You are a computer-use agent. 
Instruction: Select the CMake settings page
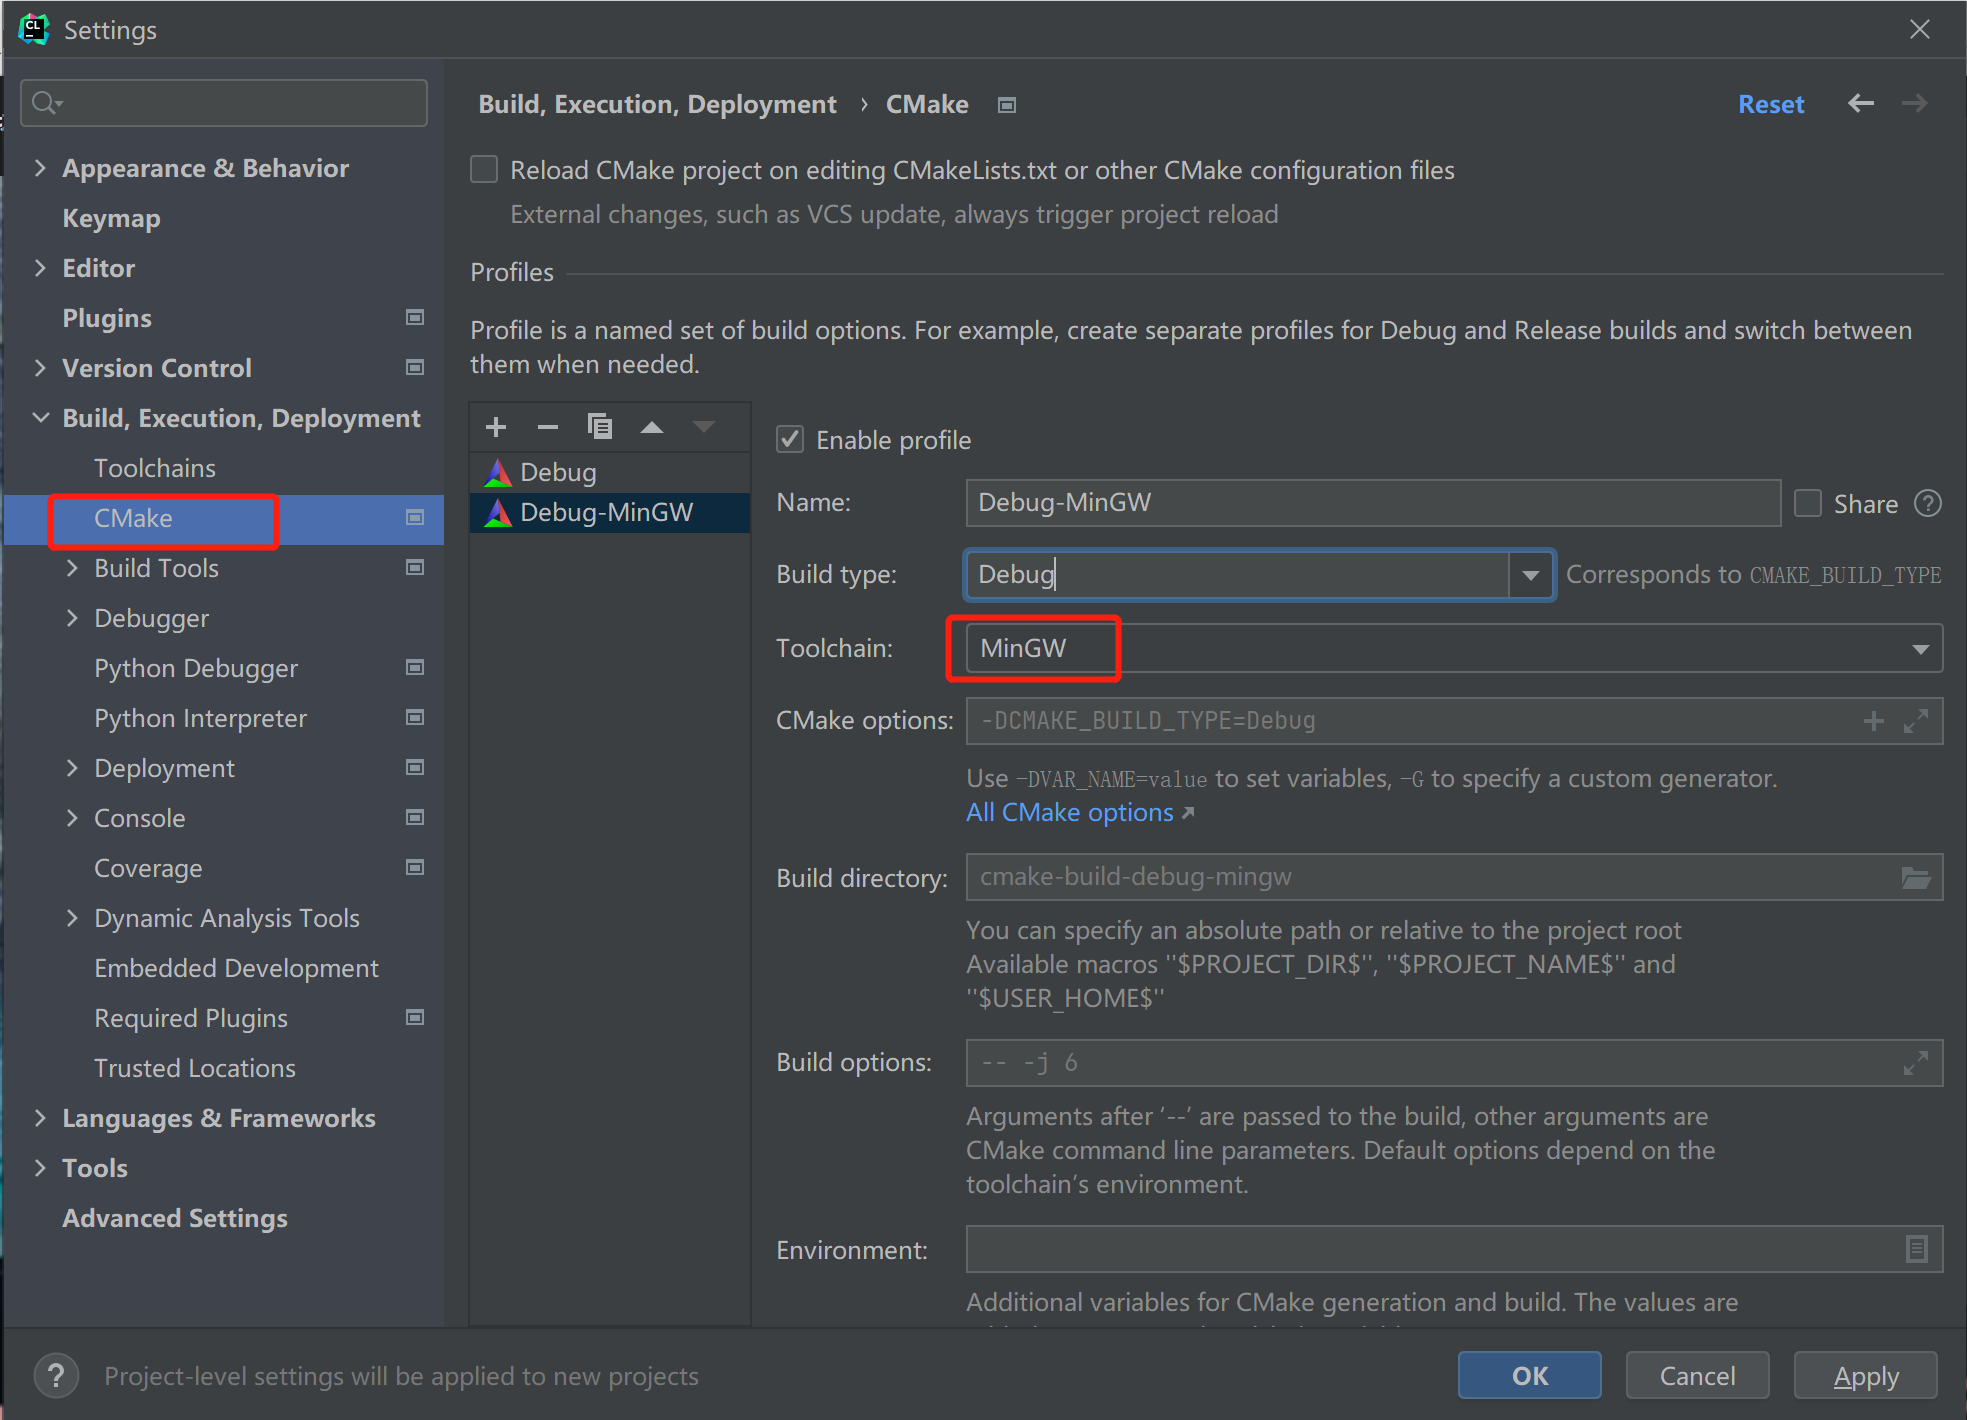pyautogui.click(x=133, y=518)
